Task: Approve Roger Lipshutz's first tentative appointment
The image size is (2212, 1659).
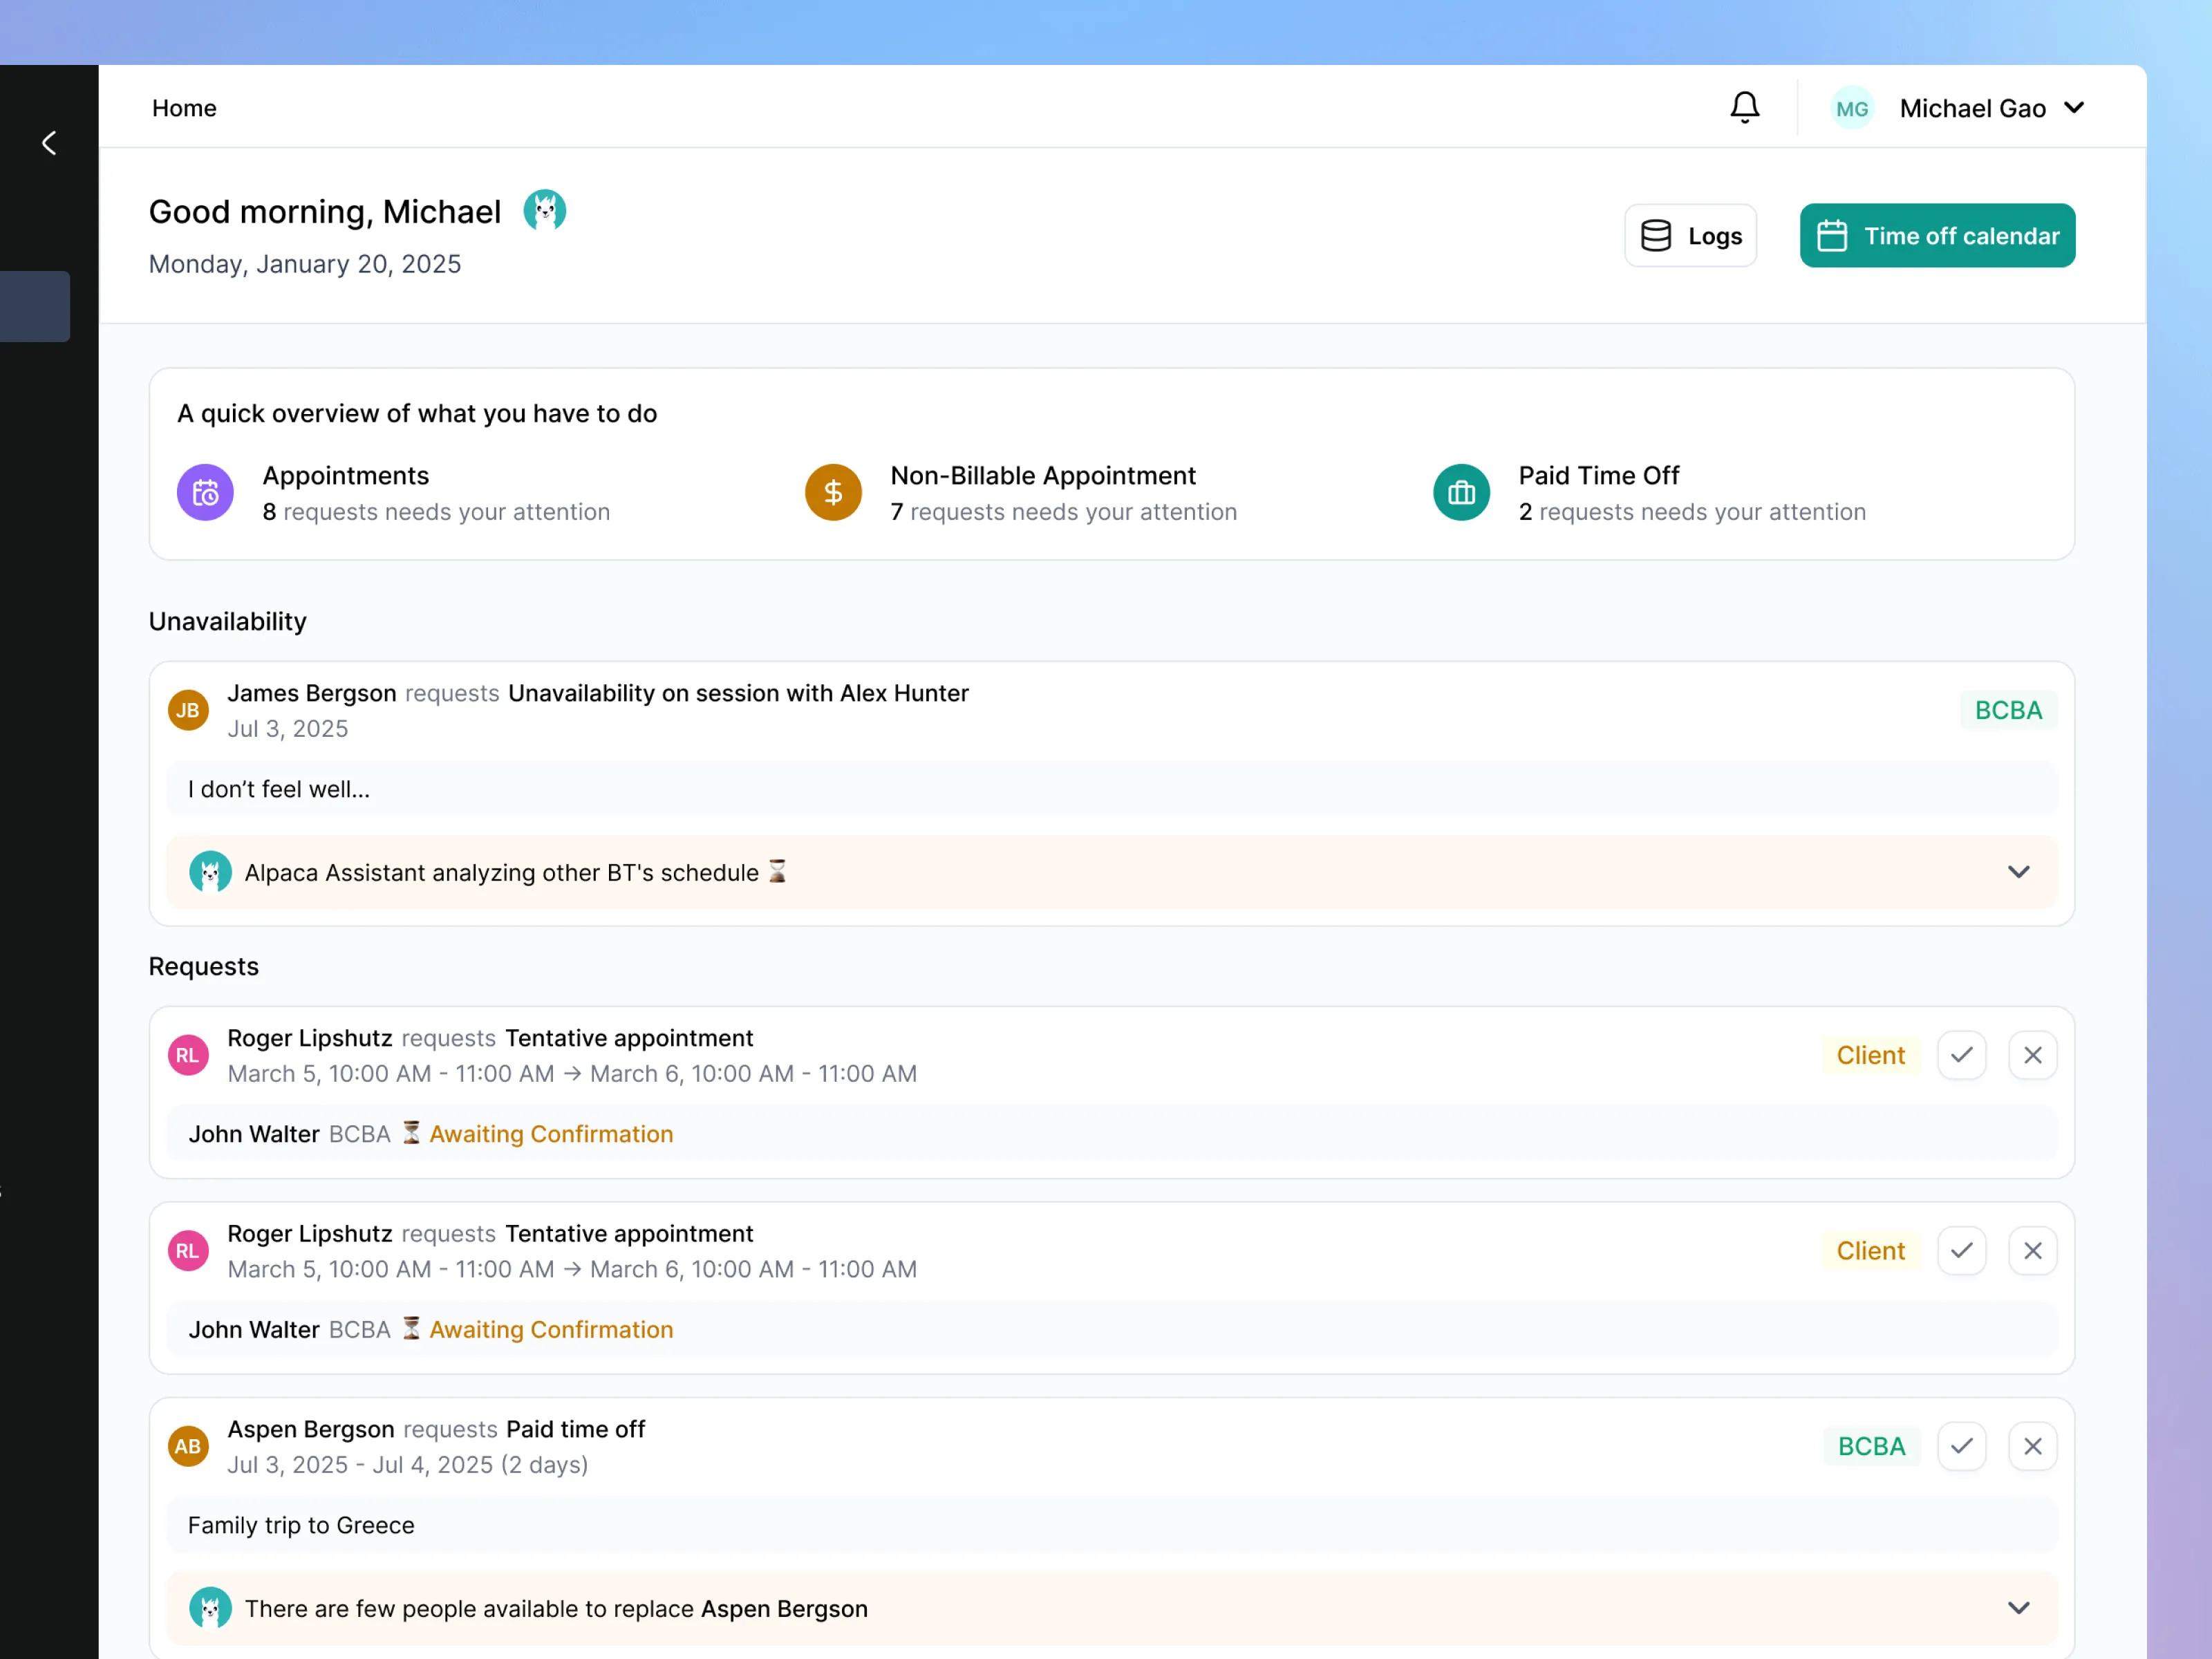Action: [1962, 1054]
